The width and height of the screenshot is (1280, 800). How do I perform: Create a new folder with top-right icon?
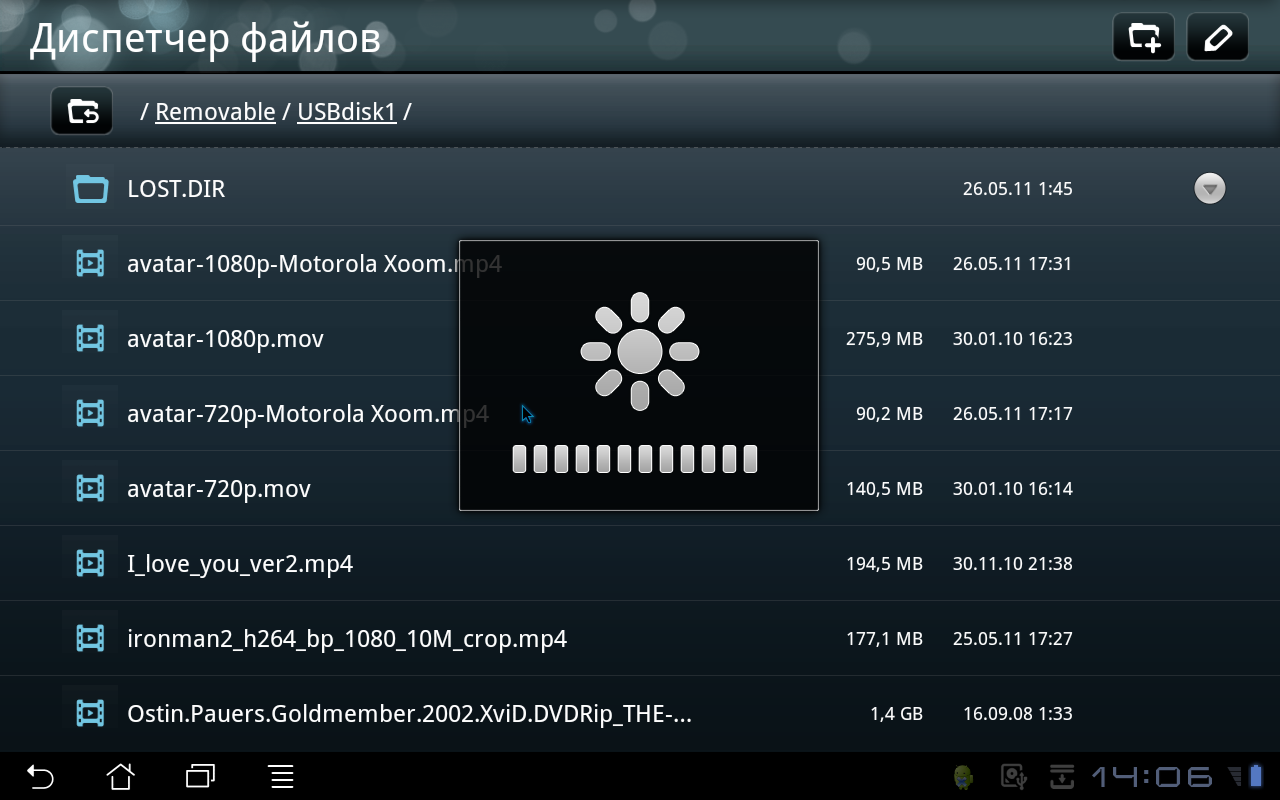click(x=1143, y=38)
